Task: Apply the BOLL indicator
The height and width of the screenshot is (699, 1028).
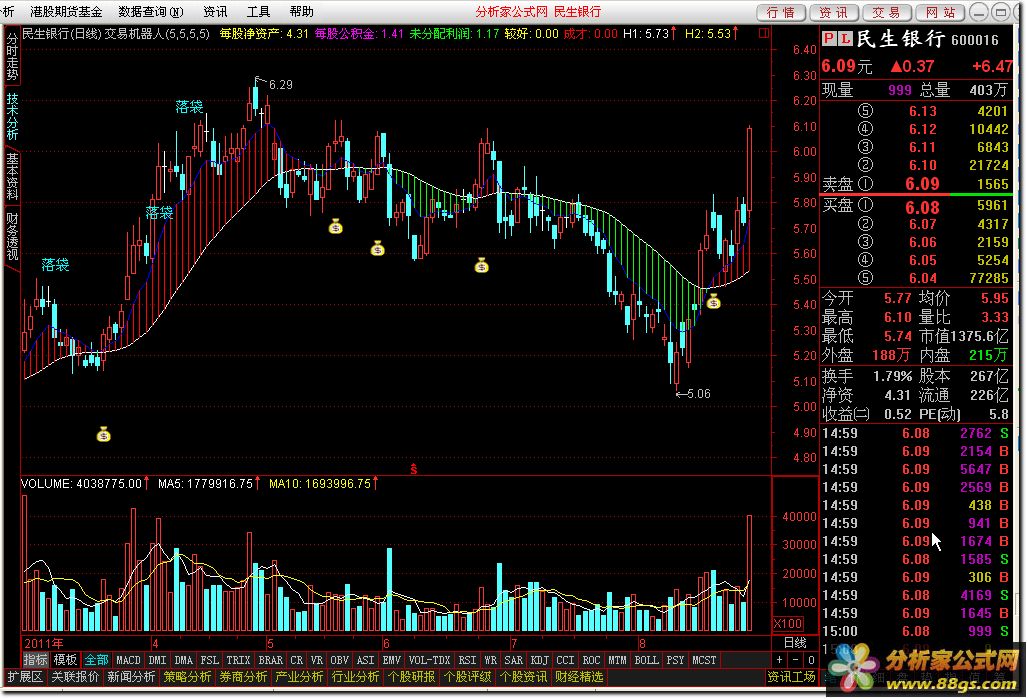Action: click(x=646, y=660)
